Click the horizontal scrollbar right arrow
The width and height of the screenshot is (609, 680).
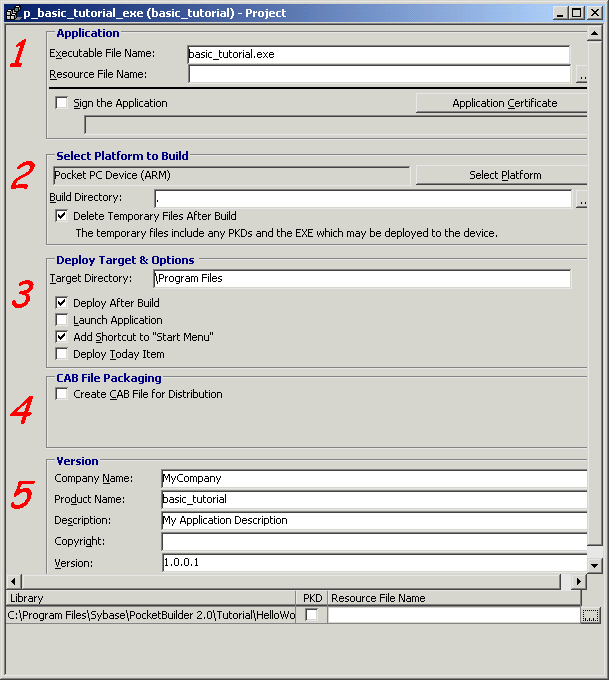coord(578,581)
